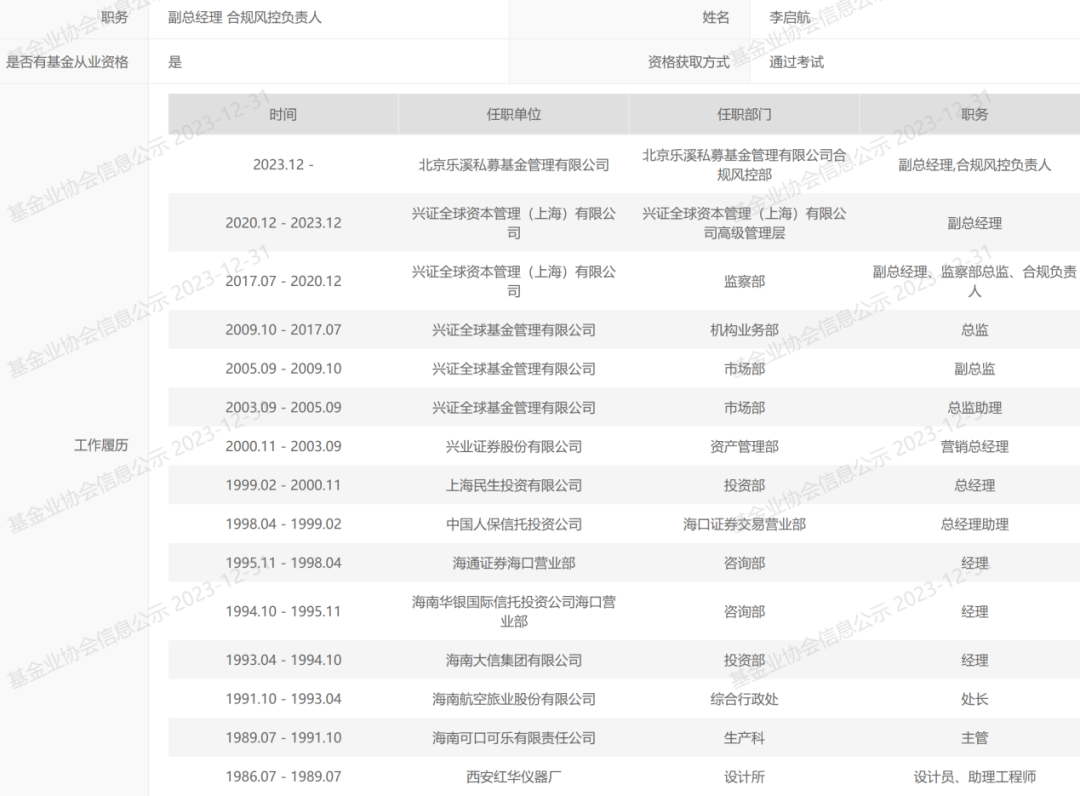
Task: Select the 2017.07 - 2020.12 time cell
Action: pos(283,281)
